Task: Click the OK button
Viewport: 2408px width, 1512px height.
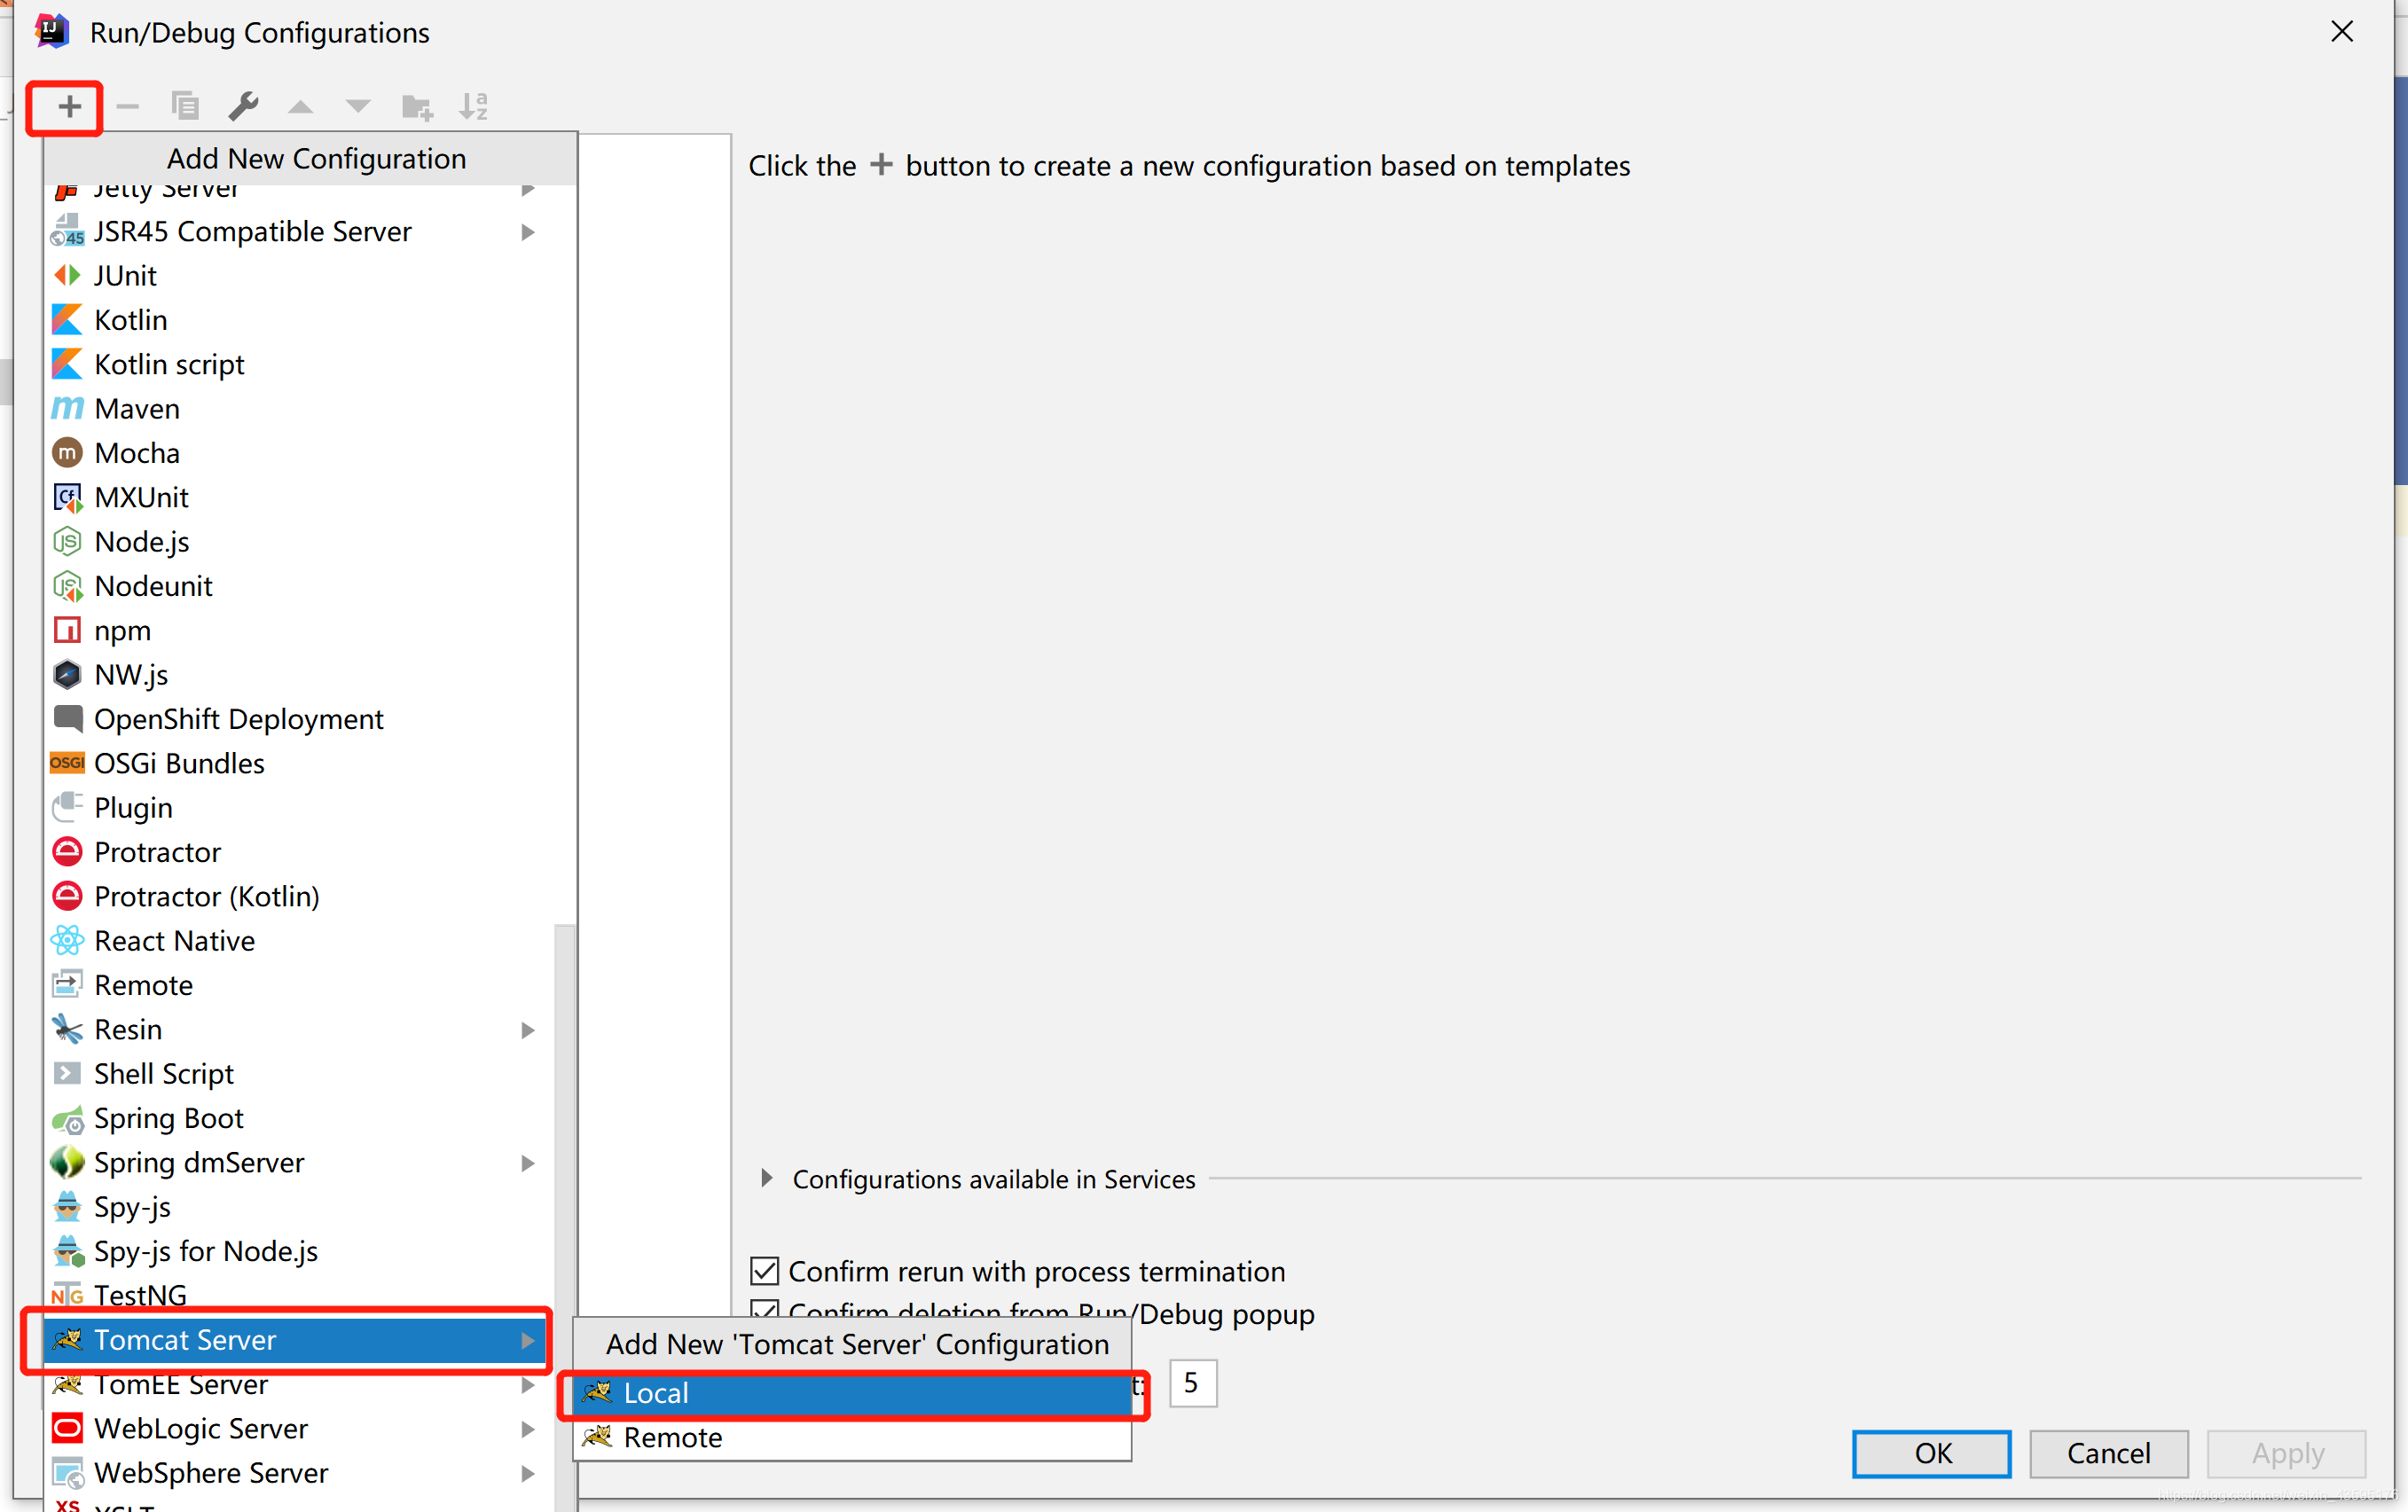Action: [x=1931, y=1453]
